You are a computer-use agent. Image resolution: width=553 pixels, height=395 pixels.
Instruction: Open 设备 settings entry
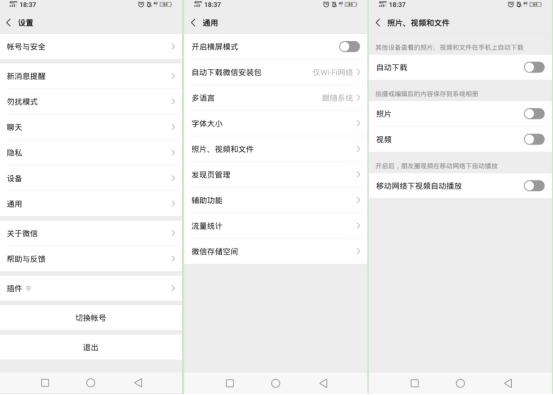91,178
